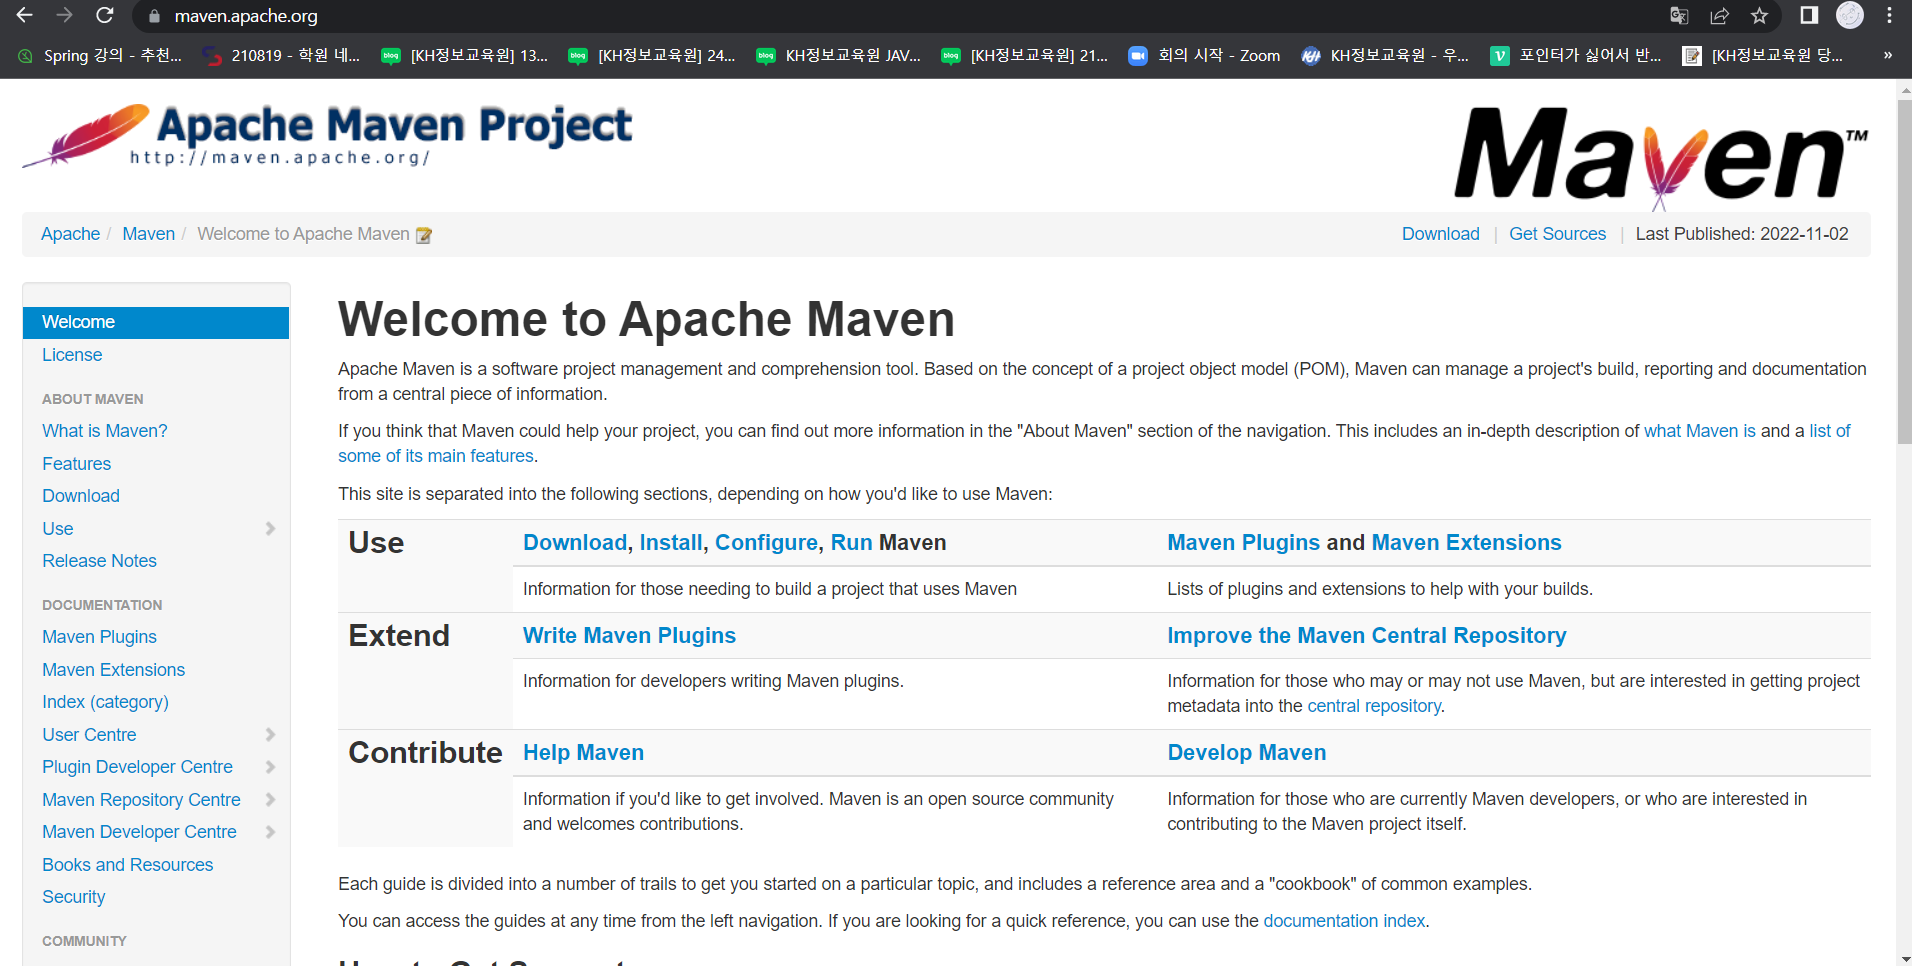This screenshot has width=1912, height=966.
Task: Expand the Use section in the sidebar
Action: point(270,528)
